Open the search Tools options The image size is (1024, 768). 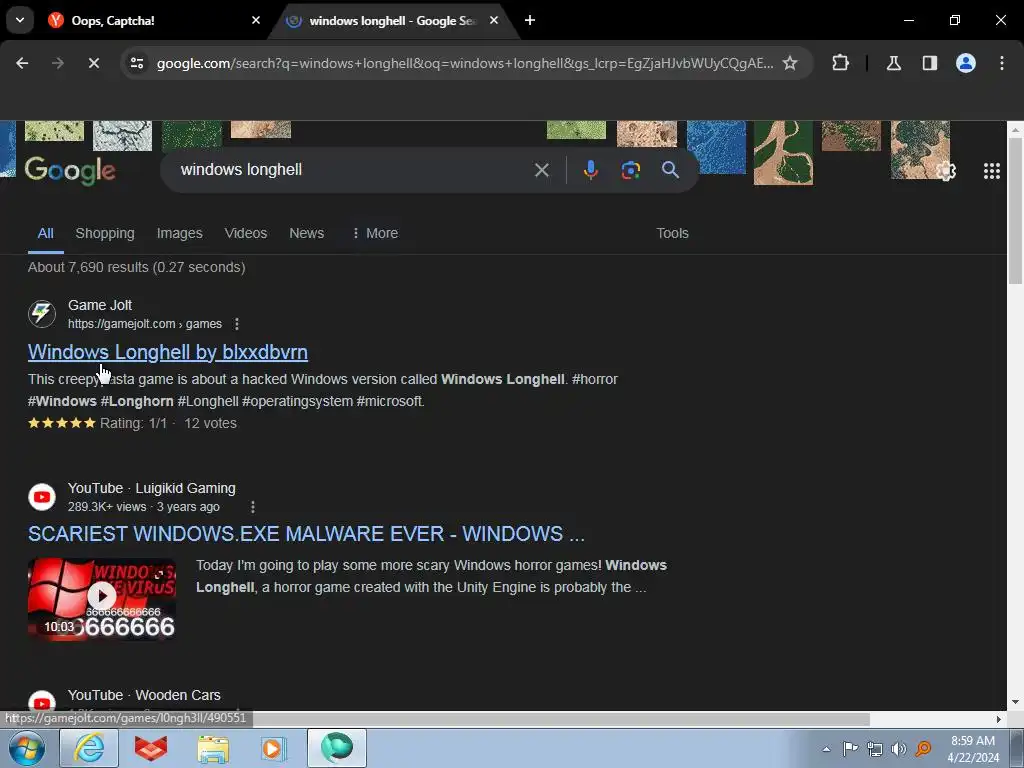672,233
